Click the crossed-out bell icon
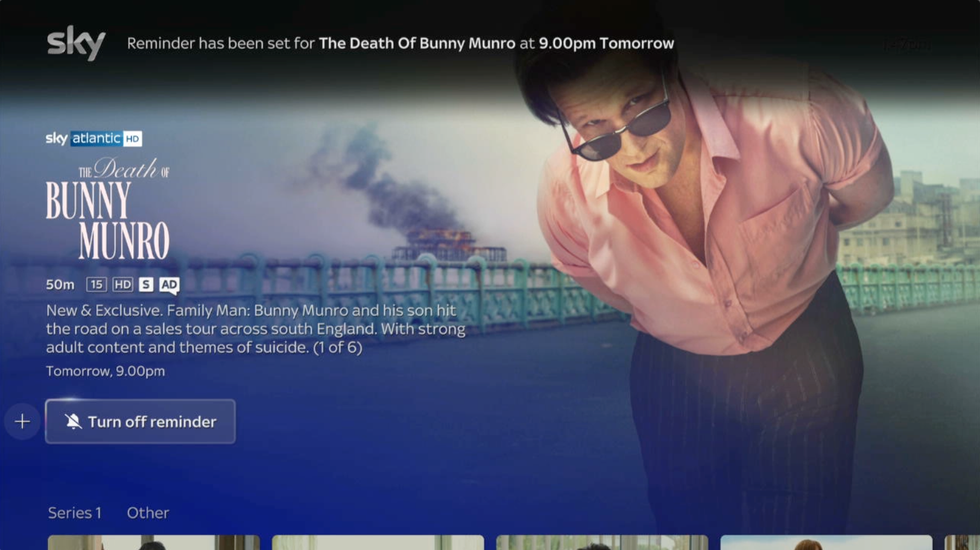Image resolution: width=980 pixels, height=550 pixels. pyautogui.click(x=73, y=422)
